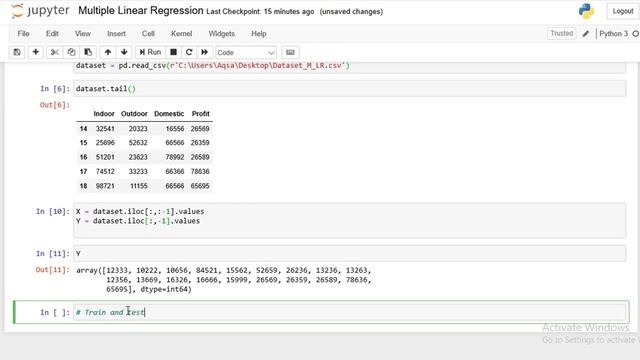Viewport: 640px width, 360px height.
Task: Move selected cell down arrow
Action: pyautogui.click(x=124, y=52)
